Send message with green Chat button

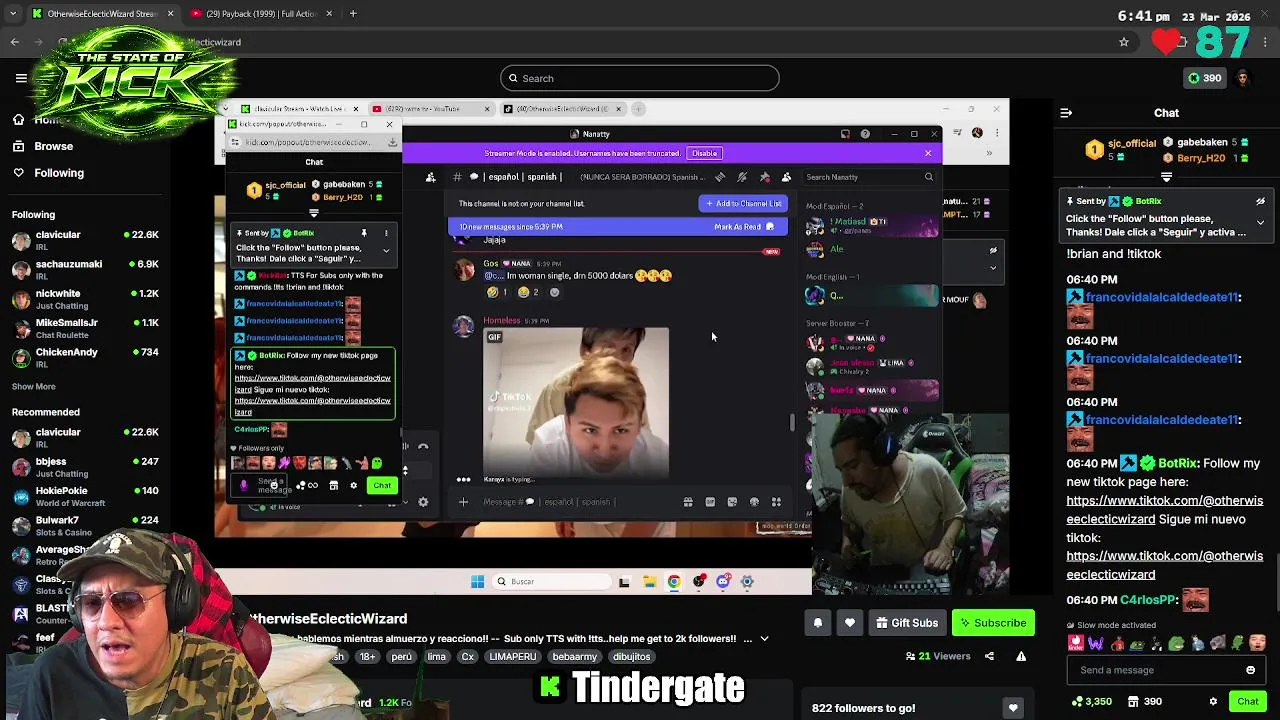click(1248, 702)
